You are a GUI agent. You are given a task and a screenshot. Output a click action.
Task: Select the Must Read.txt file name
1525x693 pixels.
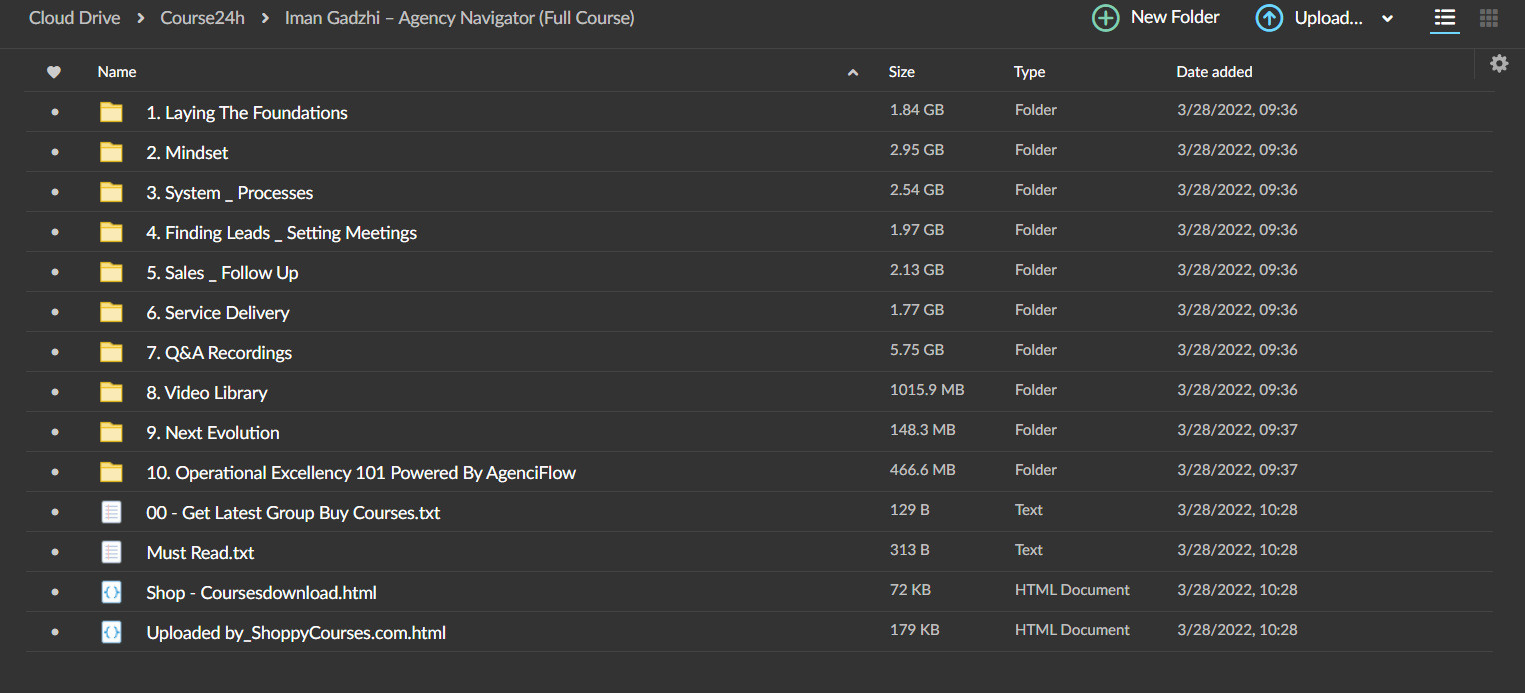200,553
